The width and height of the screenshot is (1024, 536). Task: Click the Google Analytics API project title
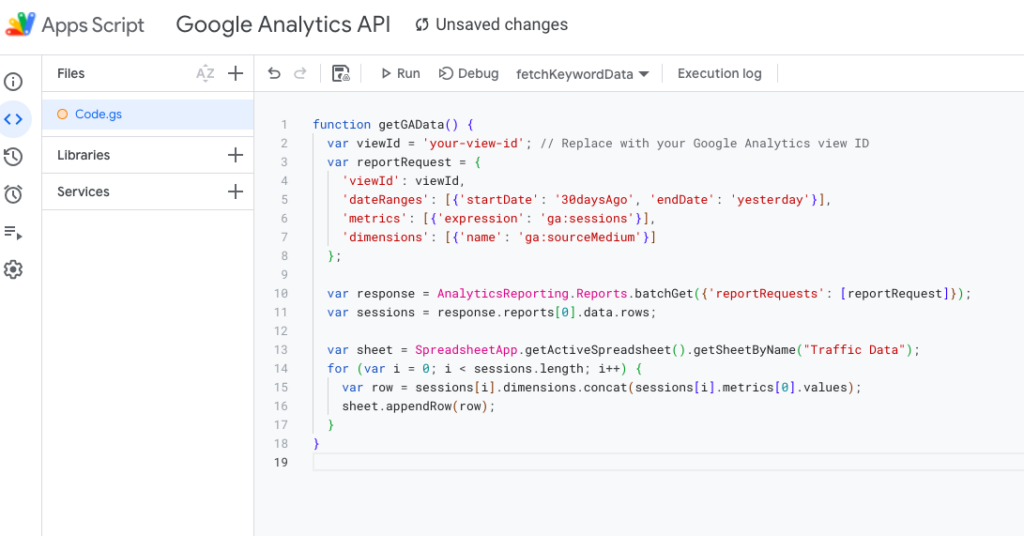(x=283, y=25)
